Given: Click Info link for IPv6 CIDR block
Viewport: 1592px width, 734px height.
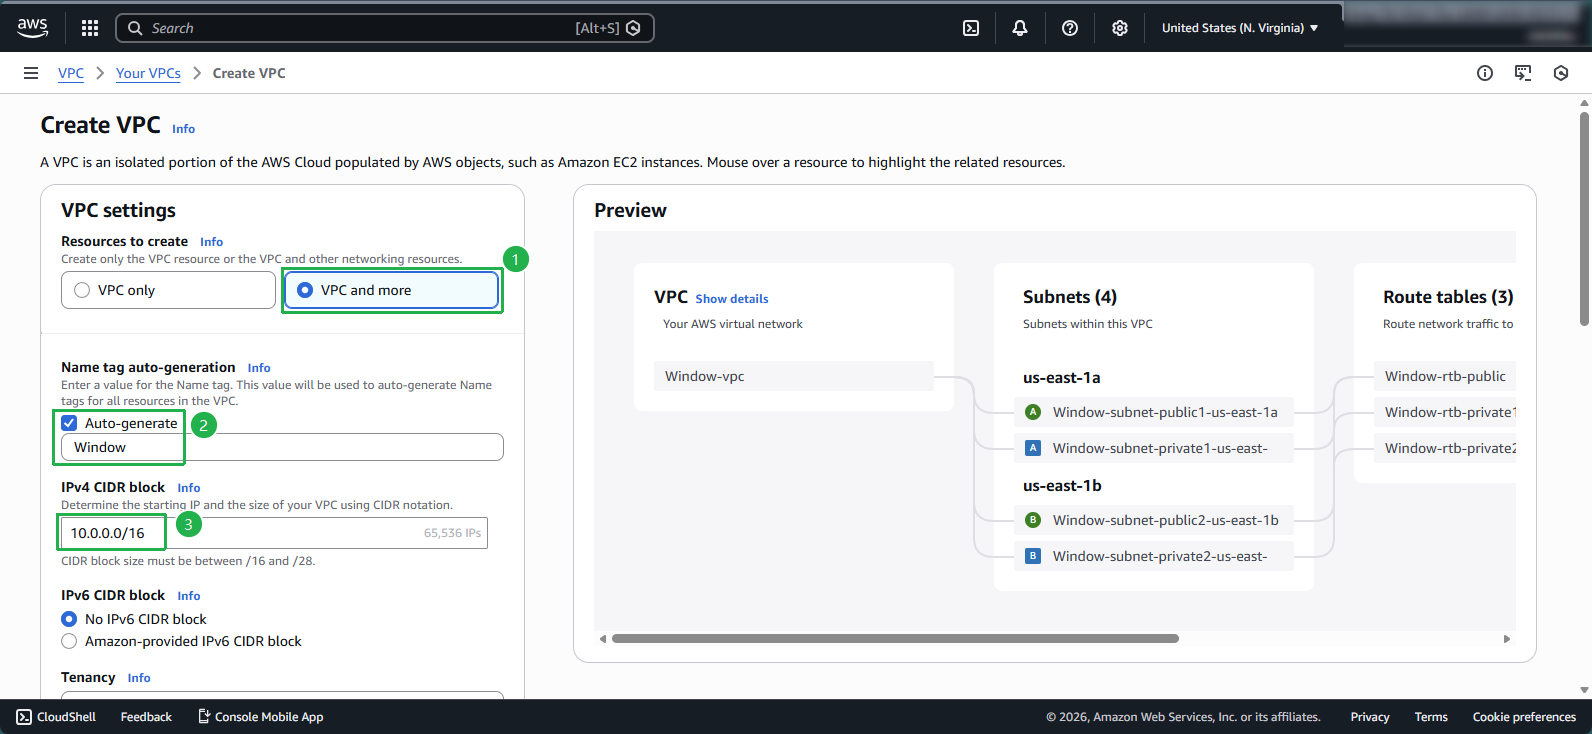Looking at the screenshot, I should tap(189, 596).
